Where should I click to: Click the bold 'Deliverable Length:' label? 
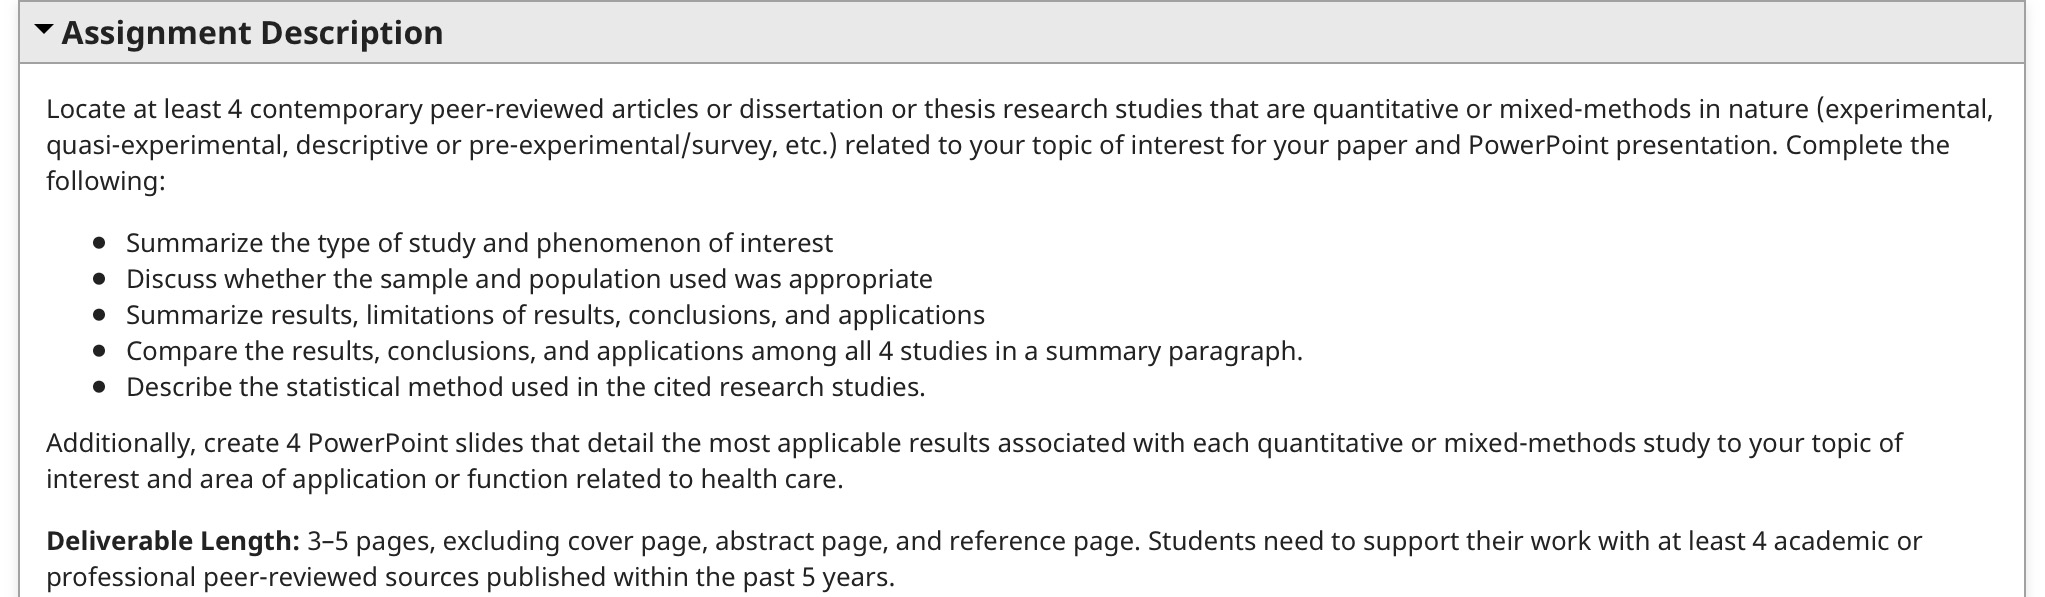(x=173, y=541)
